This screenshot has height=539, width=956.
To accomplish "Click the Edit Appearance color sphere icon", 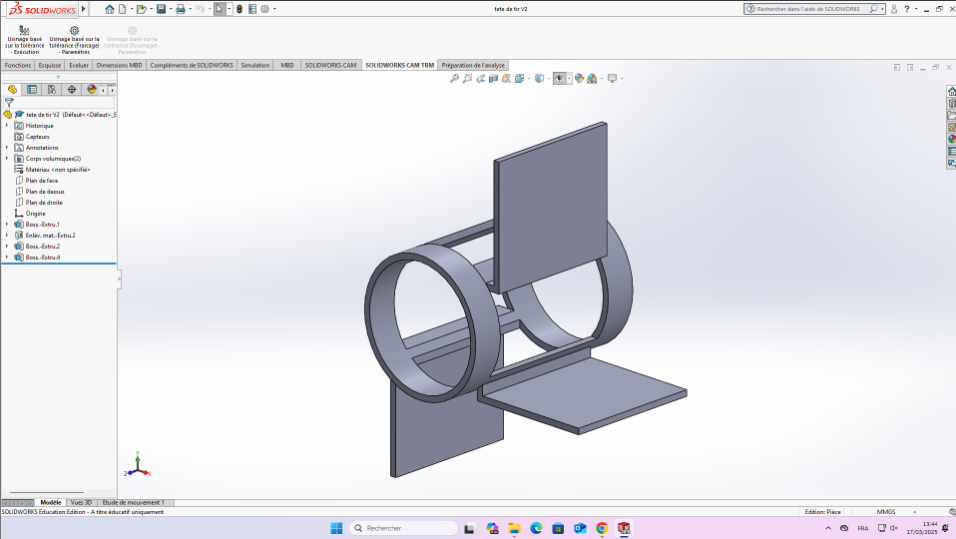I will pos(580,78).
